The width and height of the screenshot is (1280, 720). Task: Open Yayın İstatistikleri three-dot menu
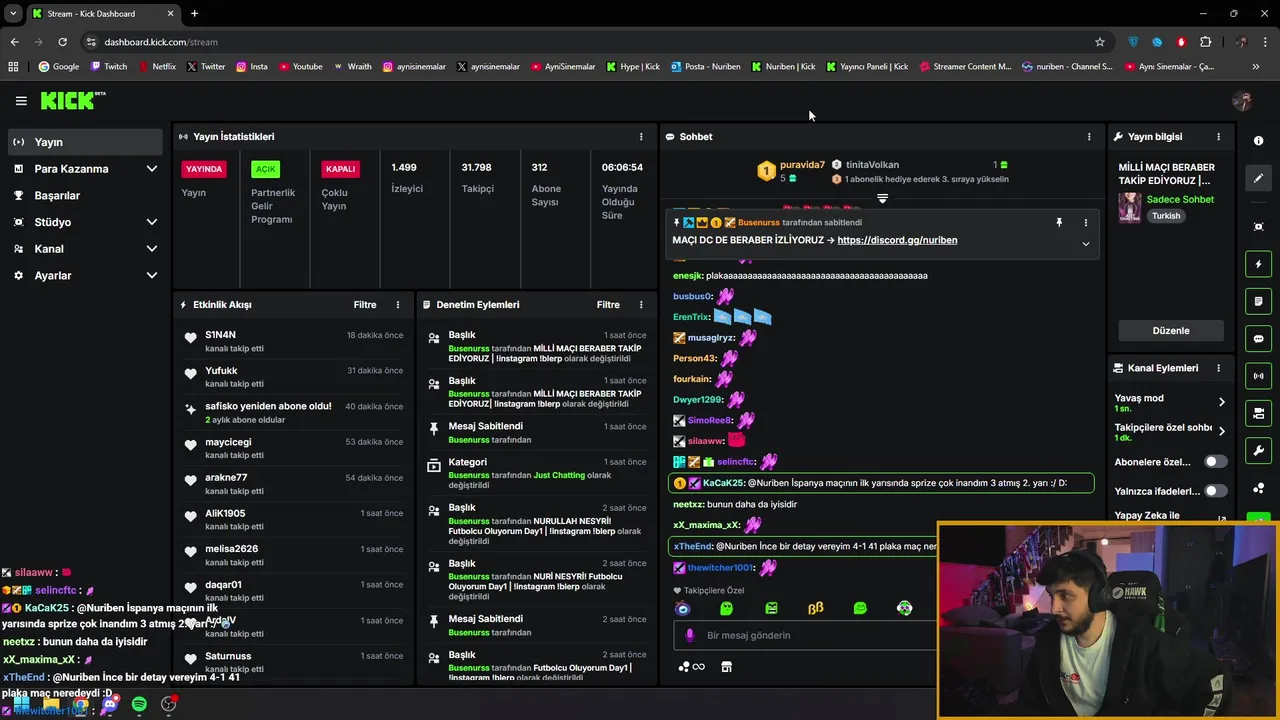(x=641, y=136)
